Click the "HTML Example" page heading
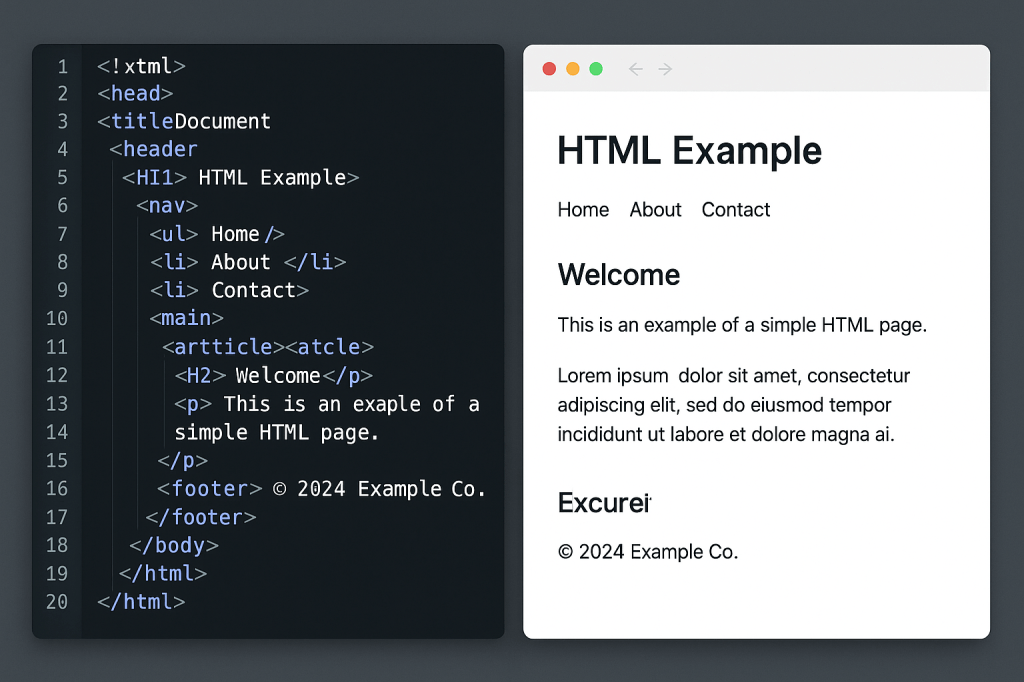This screenshot has width=1024, height=682. [689, 151]
